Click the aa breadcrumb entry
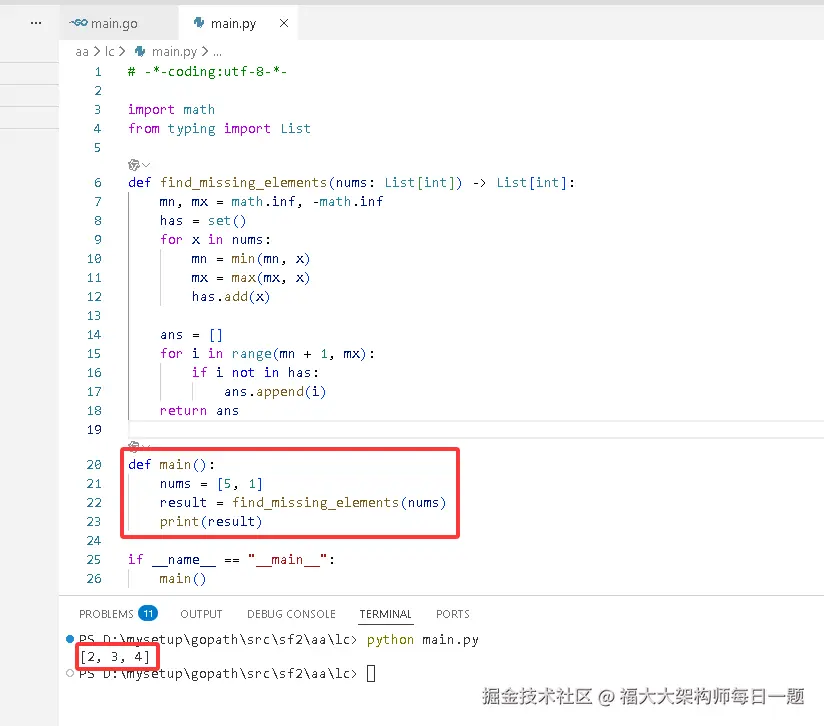Viewport: 824px width, 726px height. click(x=82, y=50)
